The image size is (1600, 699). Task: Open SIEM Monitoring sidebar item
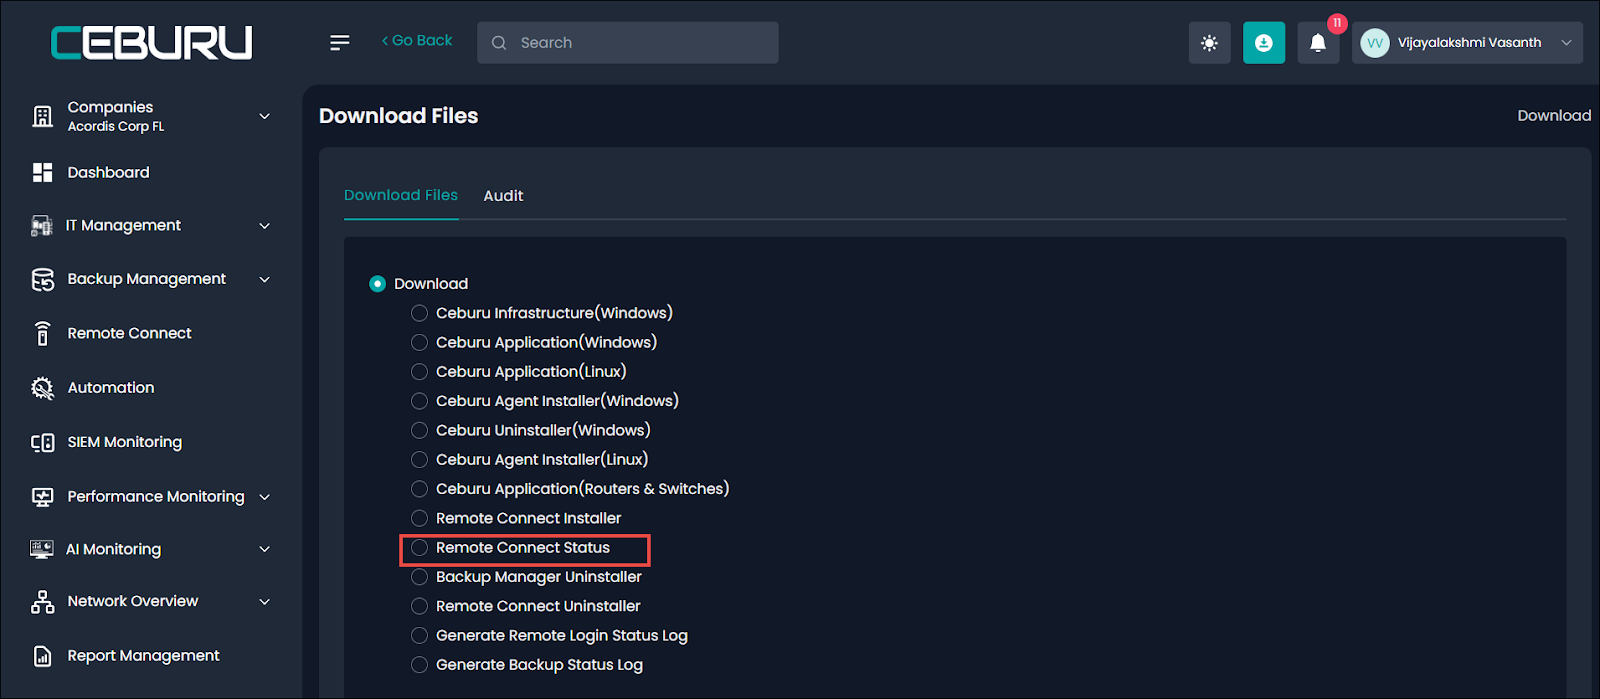125,442
